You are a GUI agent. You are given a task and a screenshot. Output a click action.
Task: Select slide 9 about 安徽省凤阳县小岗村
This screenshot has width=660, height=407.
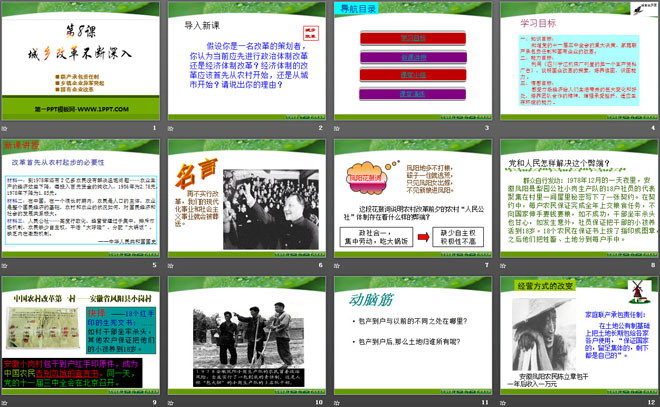[x=80, y=336]
